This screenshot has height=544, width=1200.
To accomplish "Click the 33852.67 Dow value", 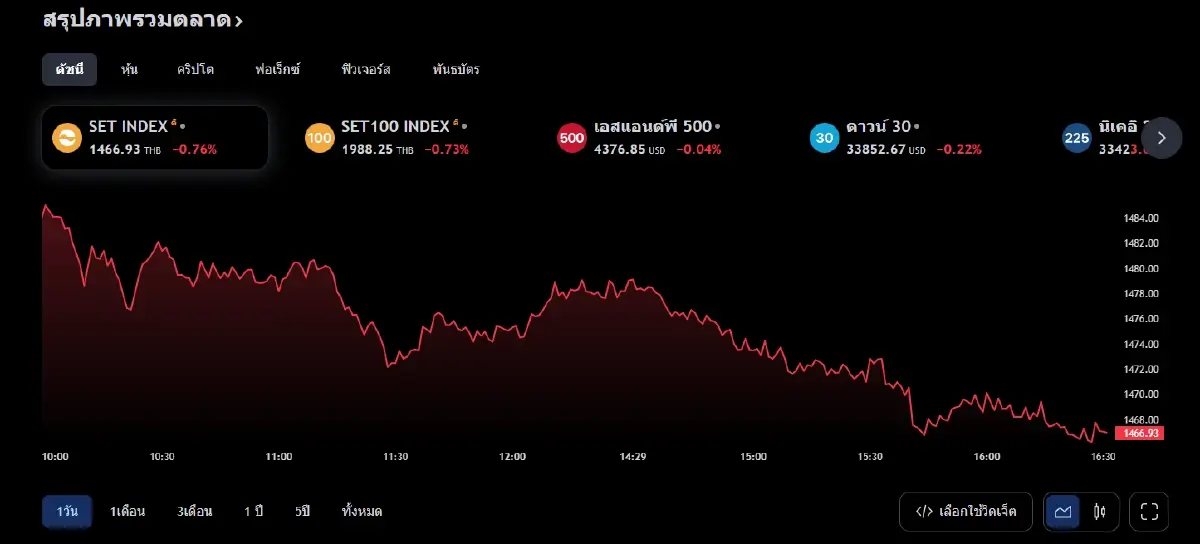I will pos(874,149).
